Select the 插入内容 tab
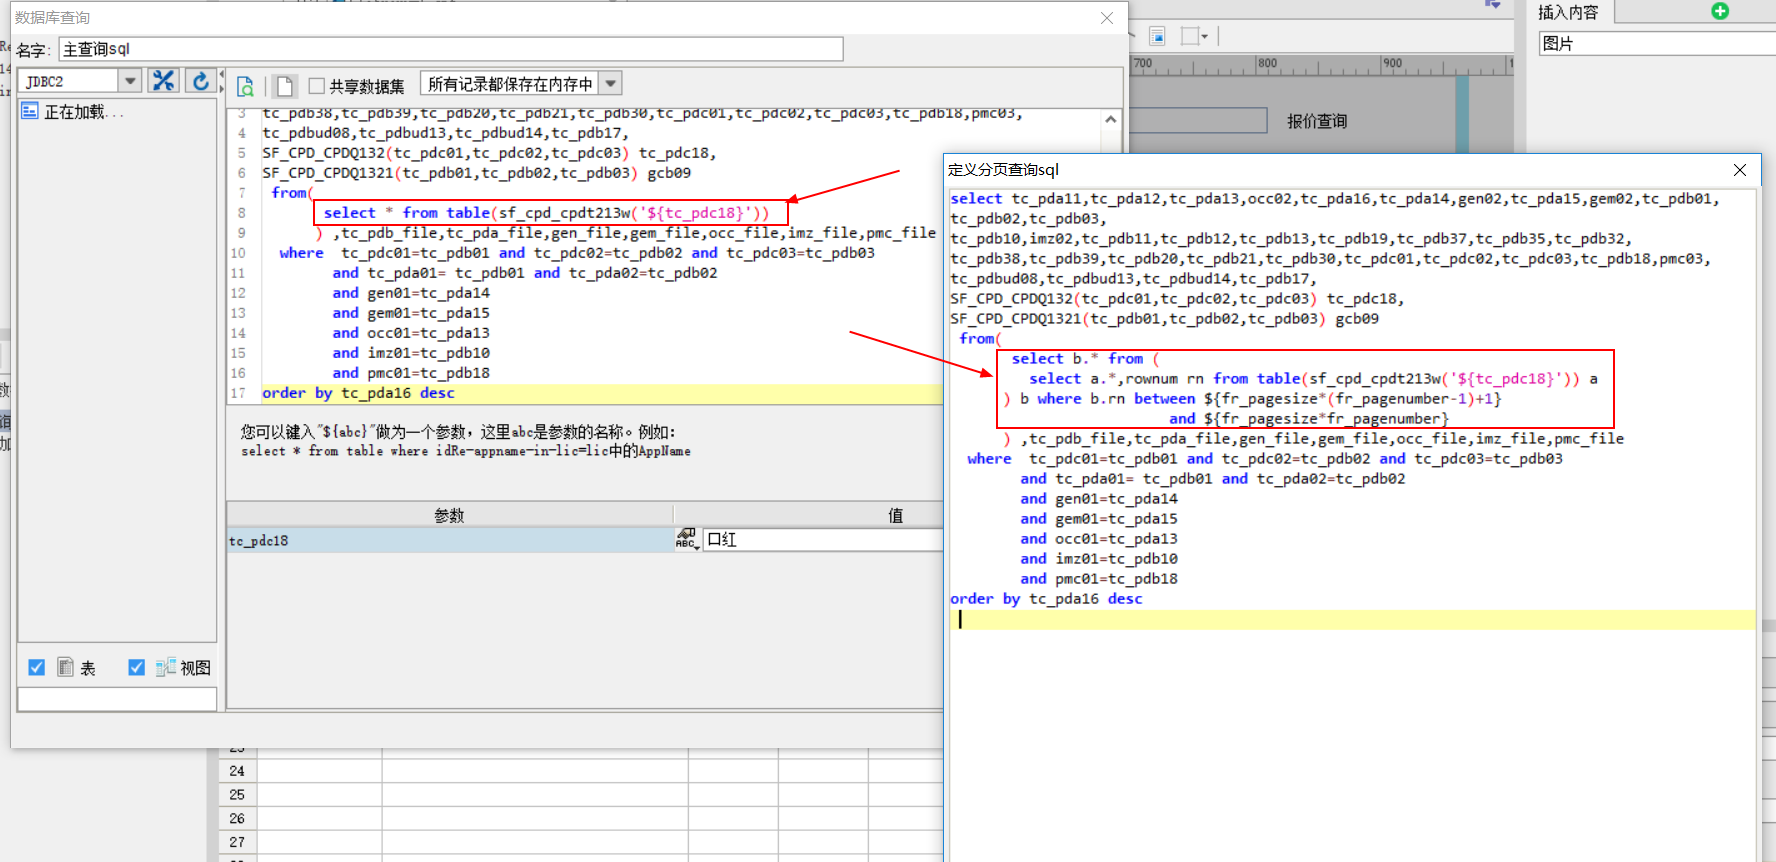This screenshot has width=1776, height=862. click(x=1568, y=12)
